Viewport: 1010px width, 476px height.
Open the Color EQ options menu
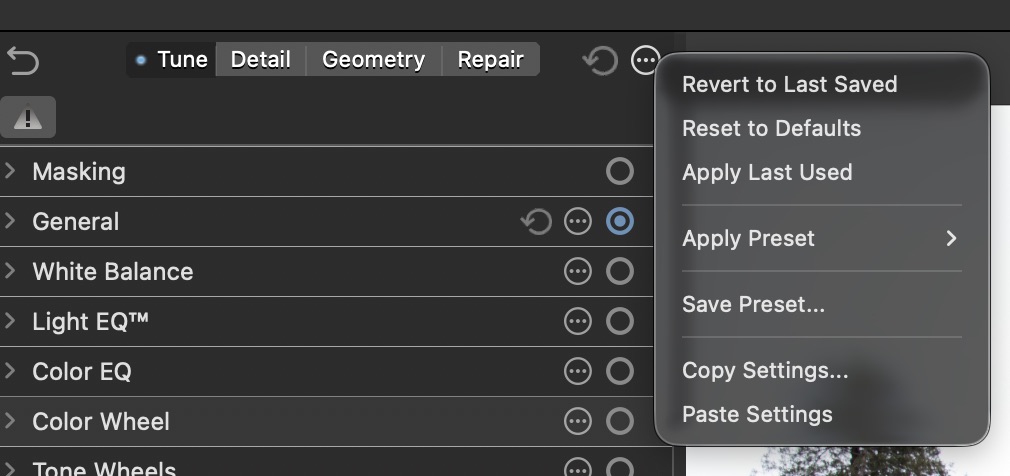click(x=578, y=372)
